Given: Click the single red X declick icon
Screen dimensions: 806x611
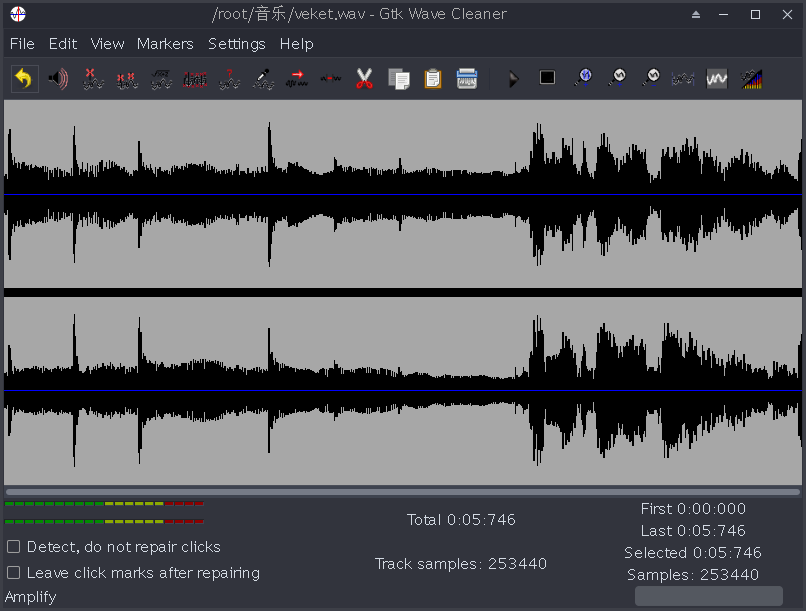Looking at the screenshot, I should click(x=93, y=79).
